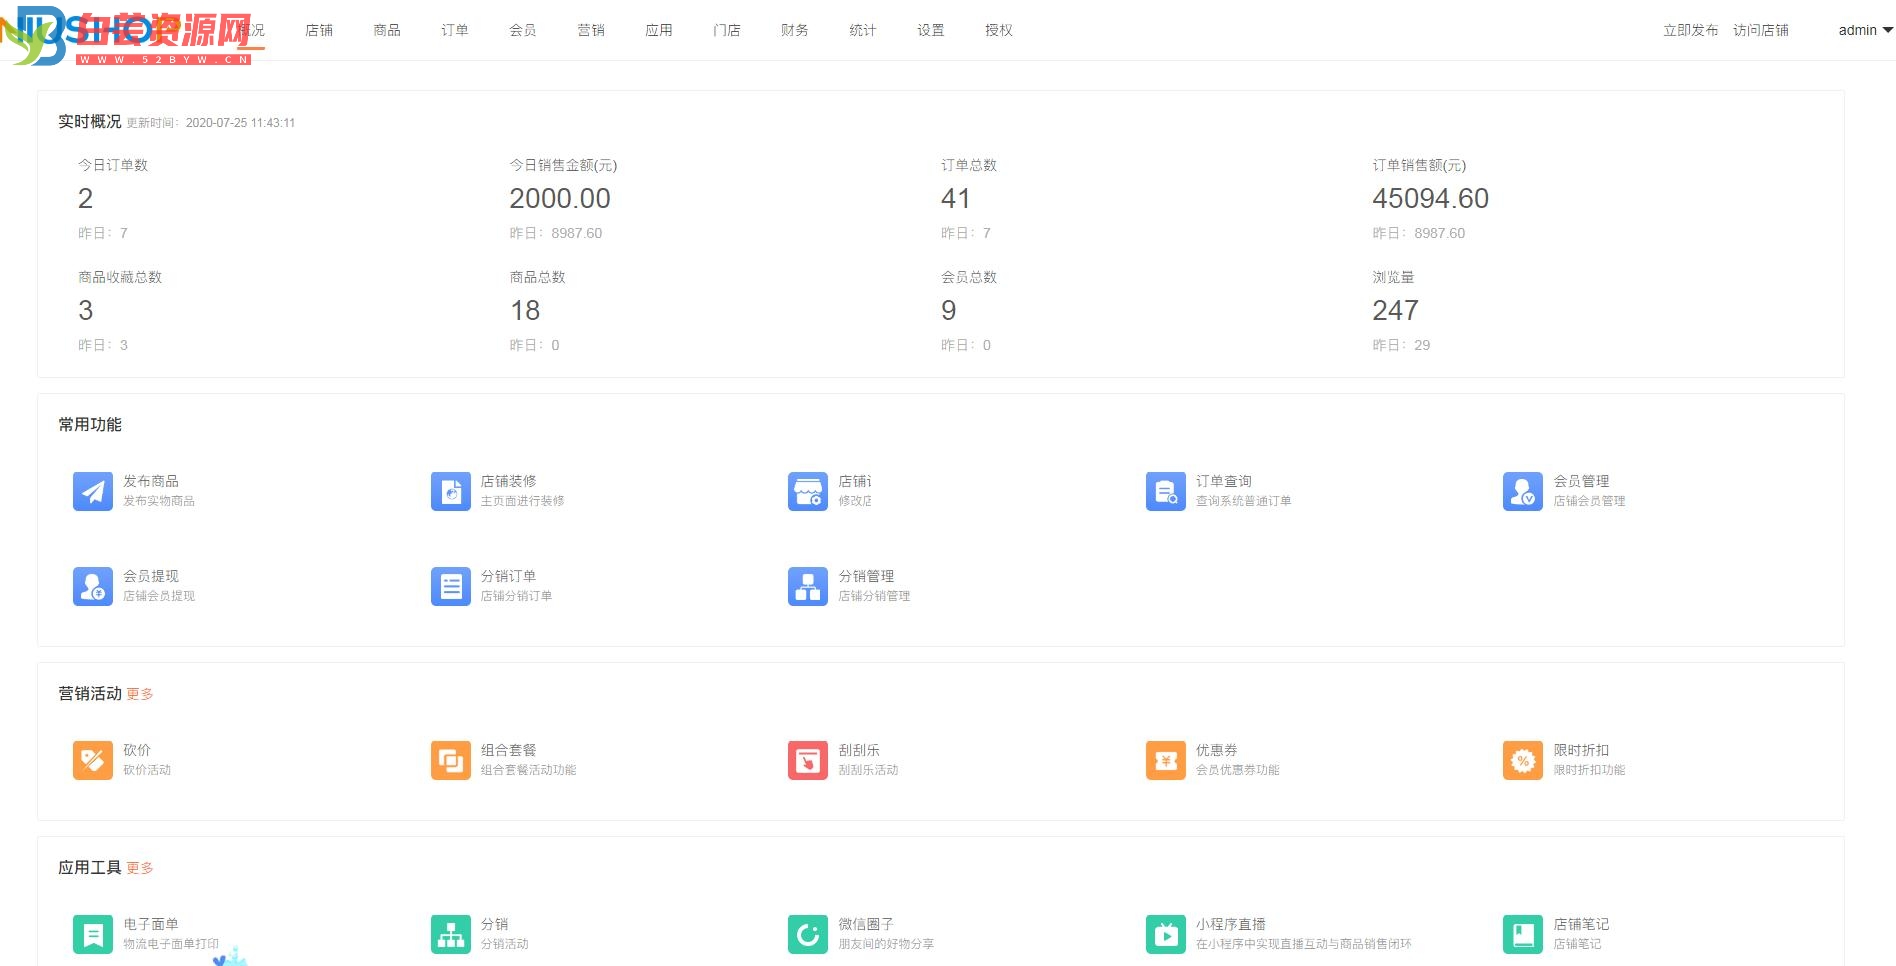Open the 店铺 menu
The image size is (1896, 966).
(319, 30)
